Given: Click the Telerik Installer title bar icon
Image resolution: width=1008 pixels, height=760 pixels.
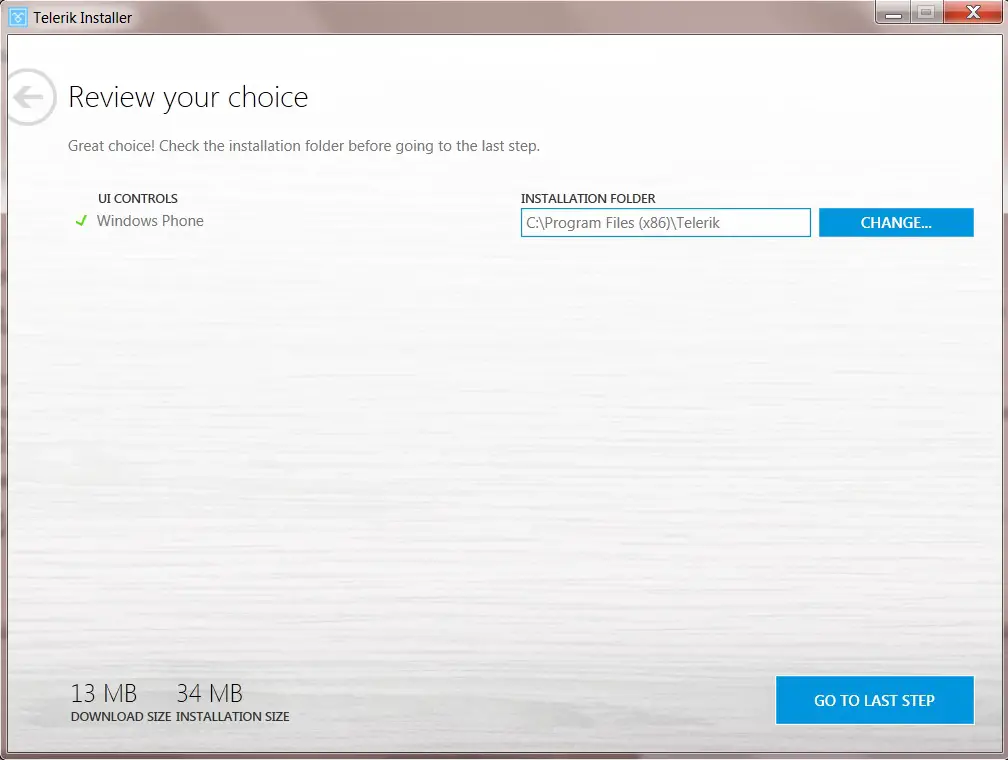Looking at the screenshot, I should pos(18,17).
